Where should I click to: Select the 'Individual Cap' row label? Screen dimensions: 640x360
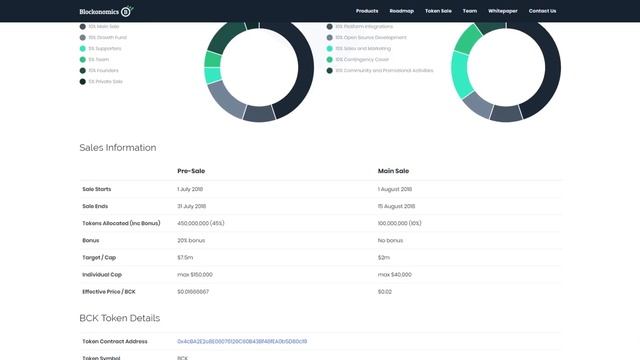[102, 275]
